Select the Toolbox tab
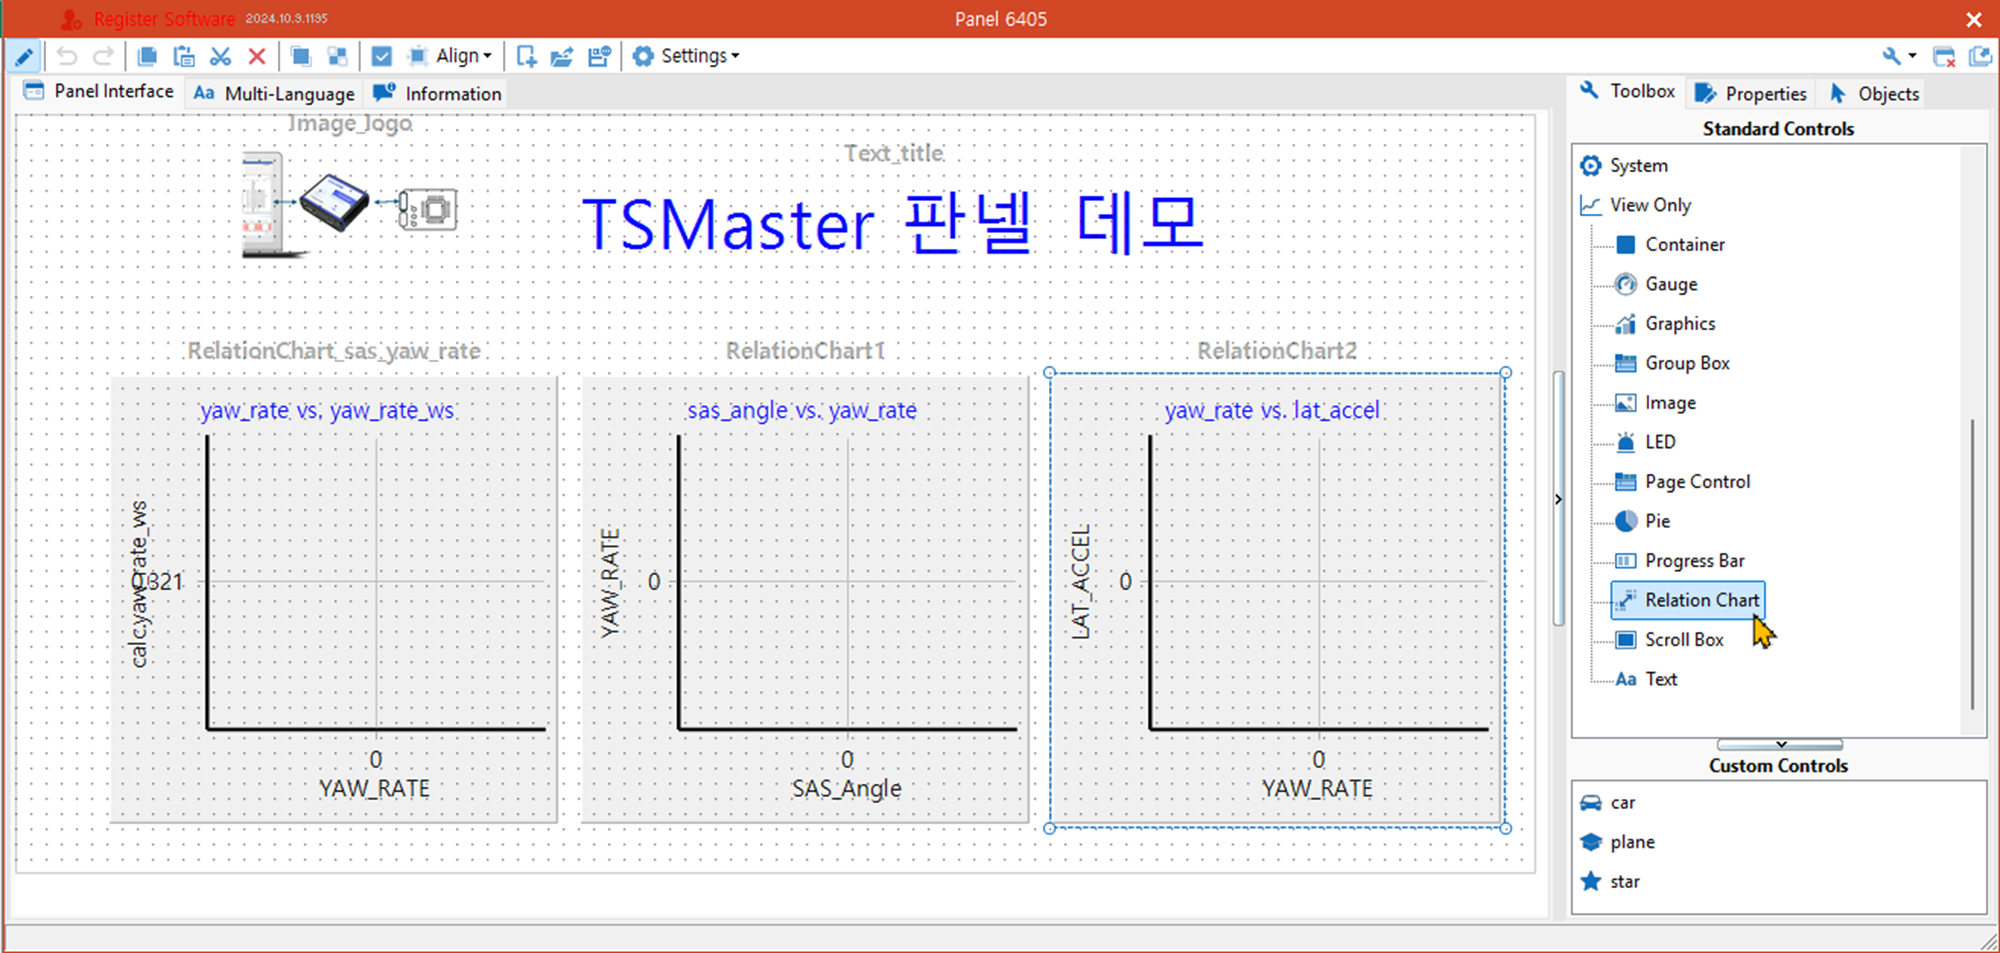 (1627, 91)
